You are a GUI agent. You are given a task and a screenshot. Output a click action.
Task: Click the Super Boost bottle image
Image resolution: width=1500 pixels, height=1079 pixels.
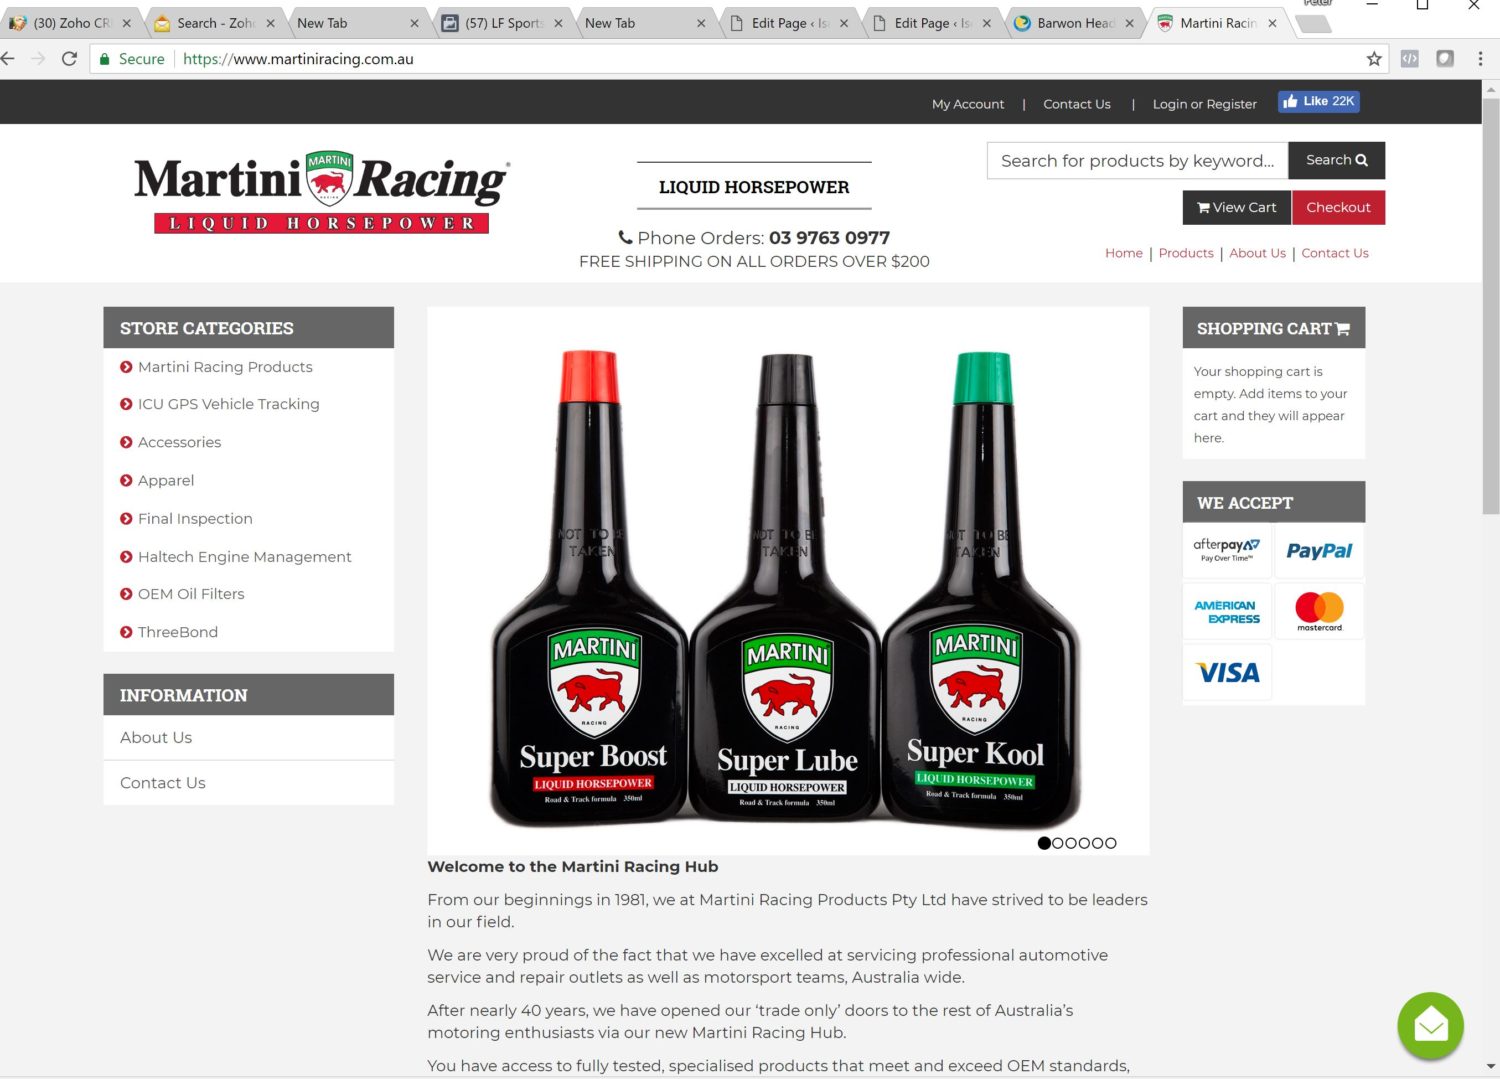point(590,590)
